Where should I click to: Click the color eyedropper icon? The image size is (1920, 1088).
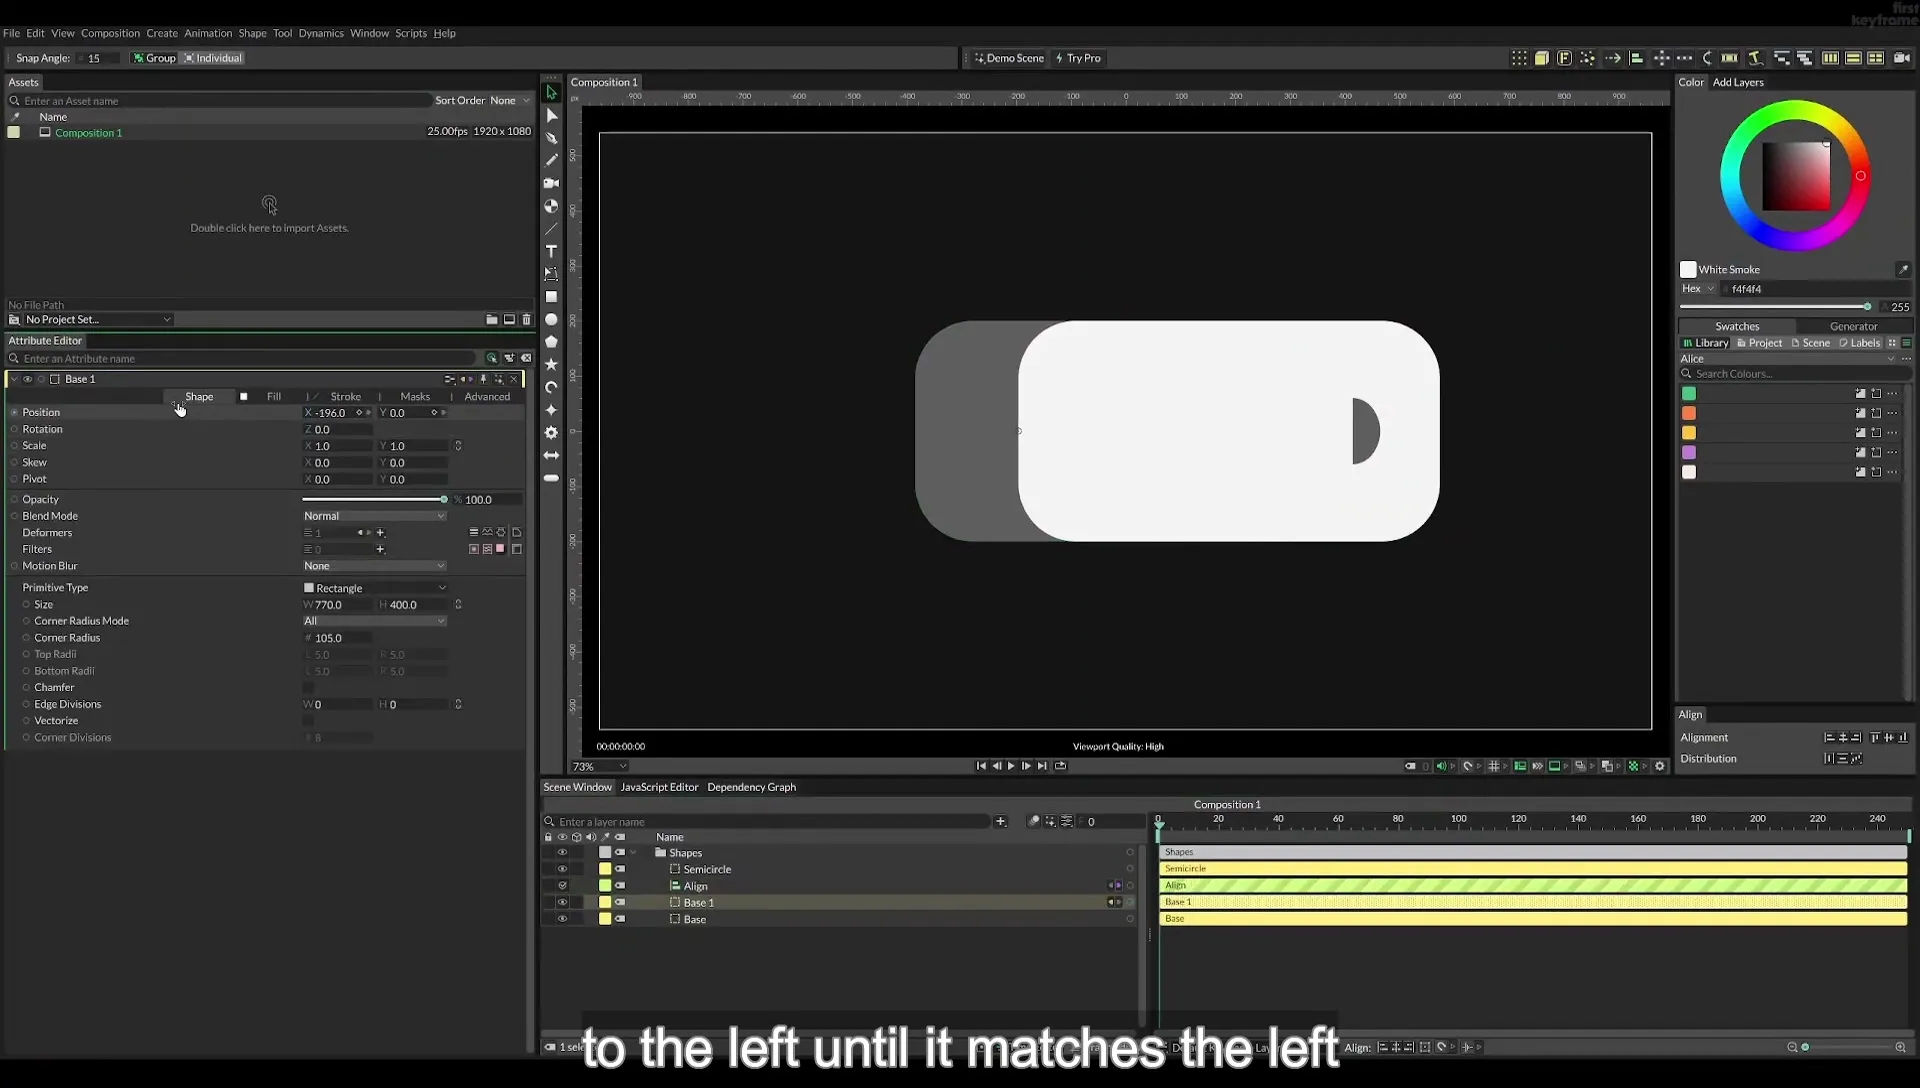point(1902,270)
